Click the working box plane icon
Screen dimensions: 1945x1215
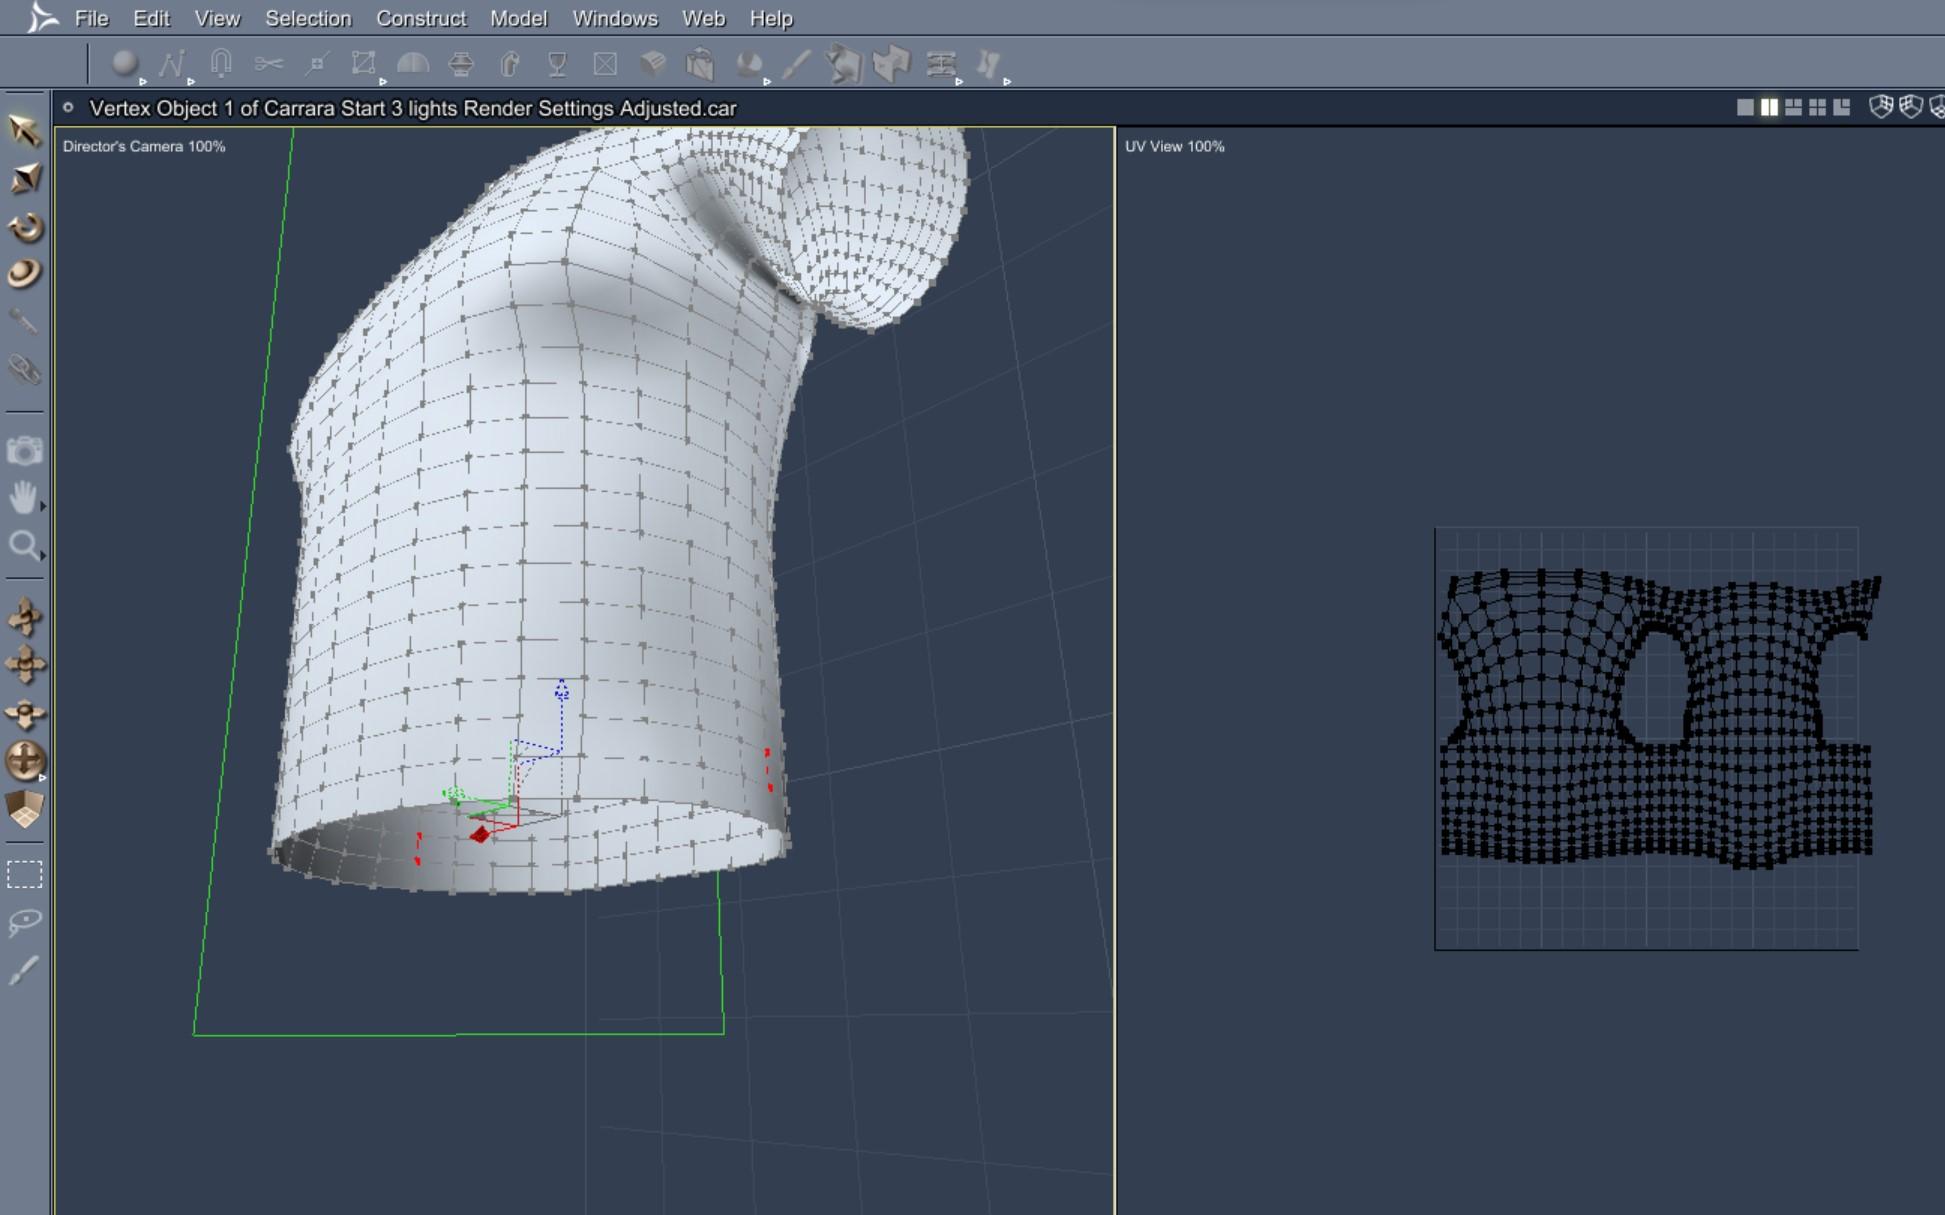click(24, 809)
